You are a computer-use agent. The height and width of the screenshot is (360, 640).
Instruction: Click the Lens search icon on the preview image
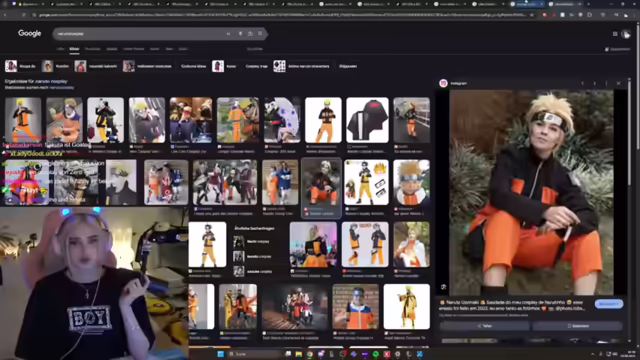coord(443,287)
